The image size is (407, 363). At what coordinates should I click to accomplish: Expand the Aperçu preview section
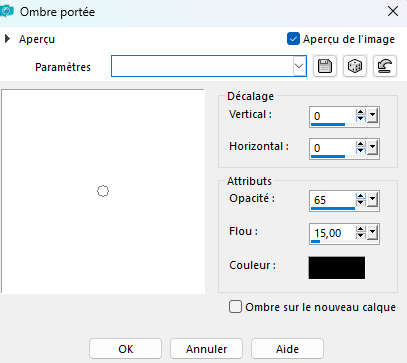(x=7, y=39)
